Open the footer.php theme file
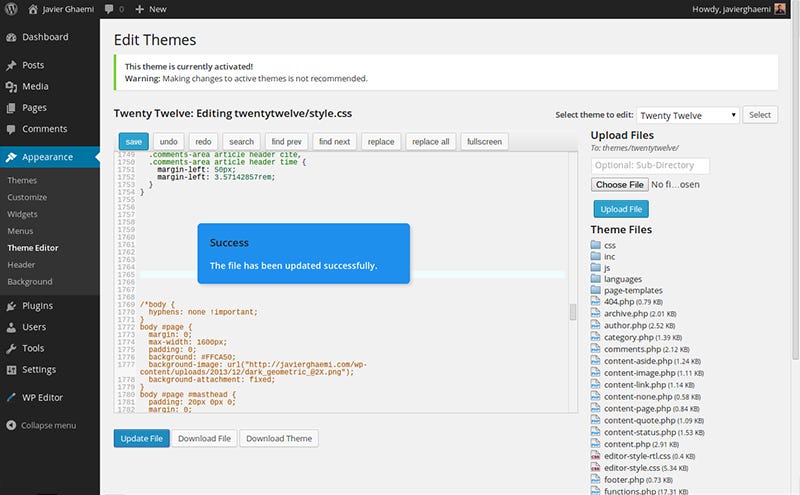The width and height of the screenshot is (800, 495). click(638, 480)
